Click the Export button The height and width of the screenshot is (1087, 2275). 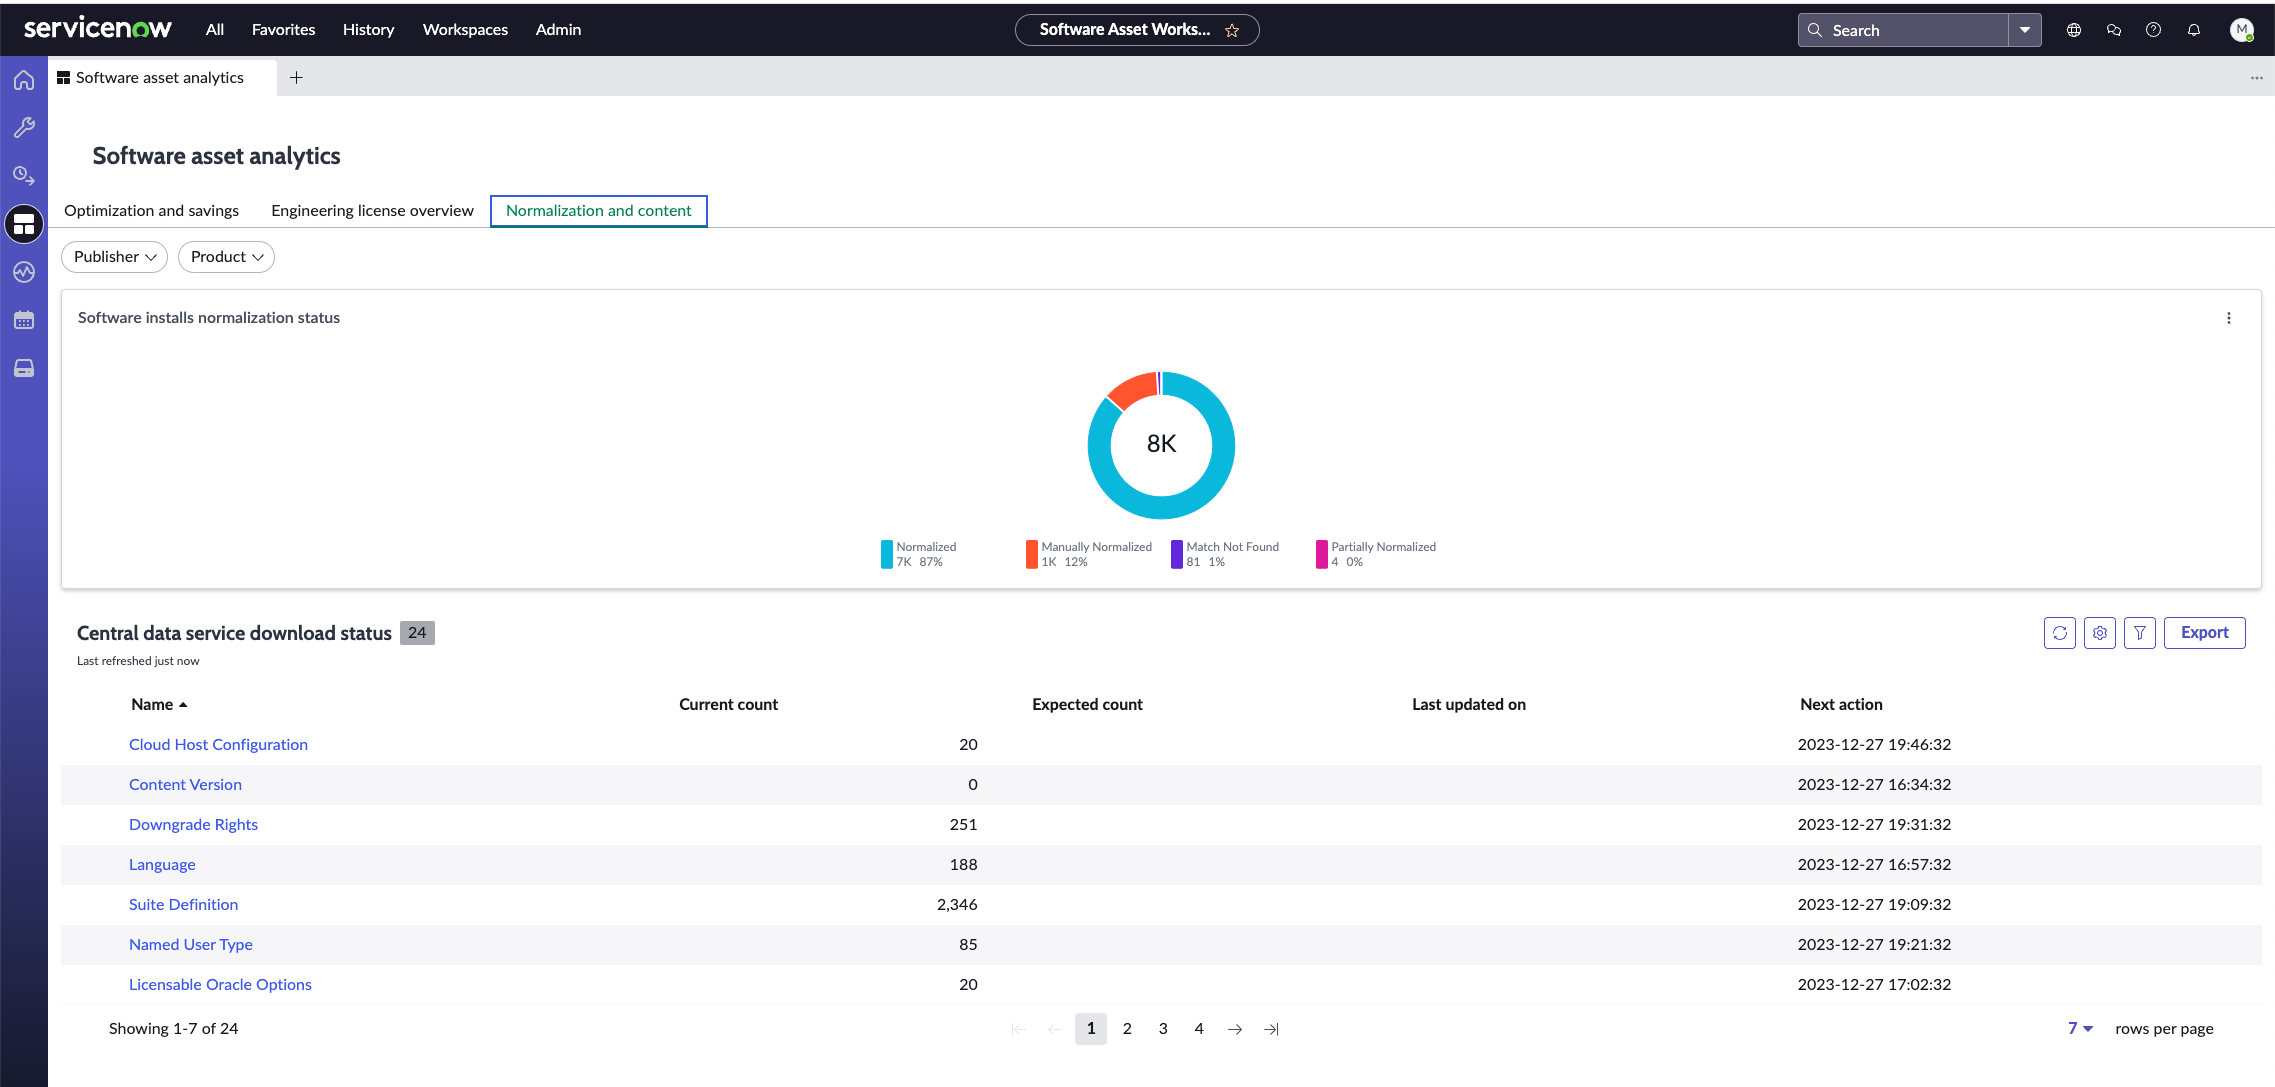pyautogui.click(x=2204, y=633)
